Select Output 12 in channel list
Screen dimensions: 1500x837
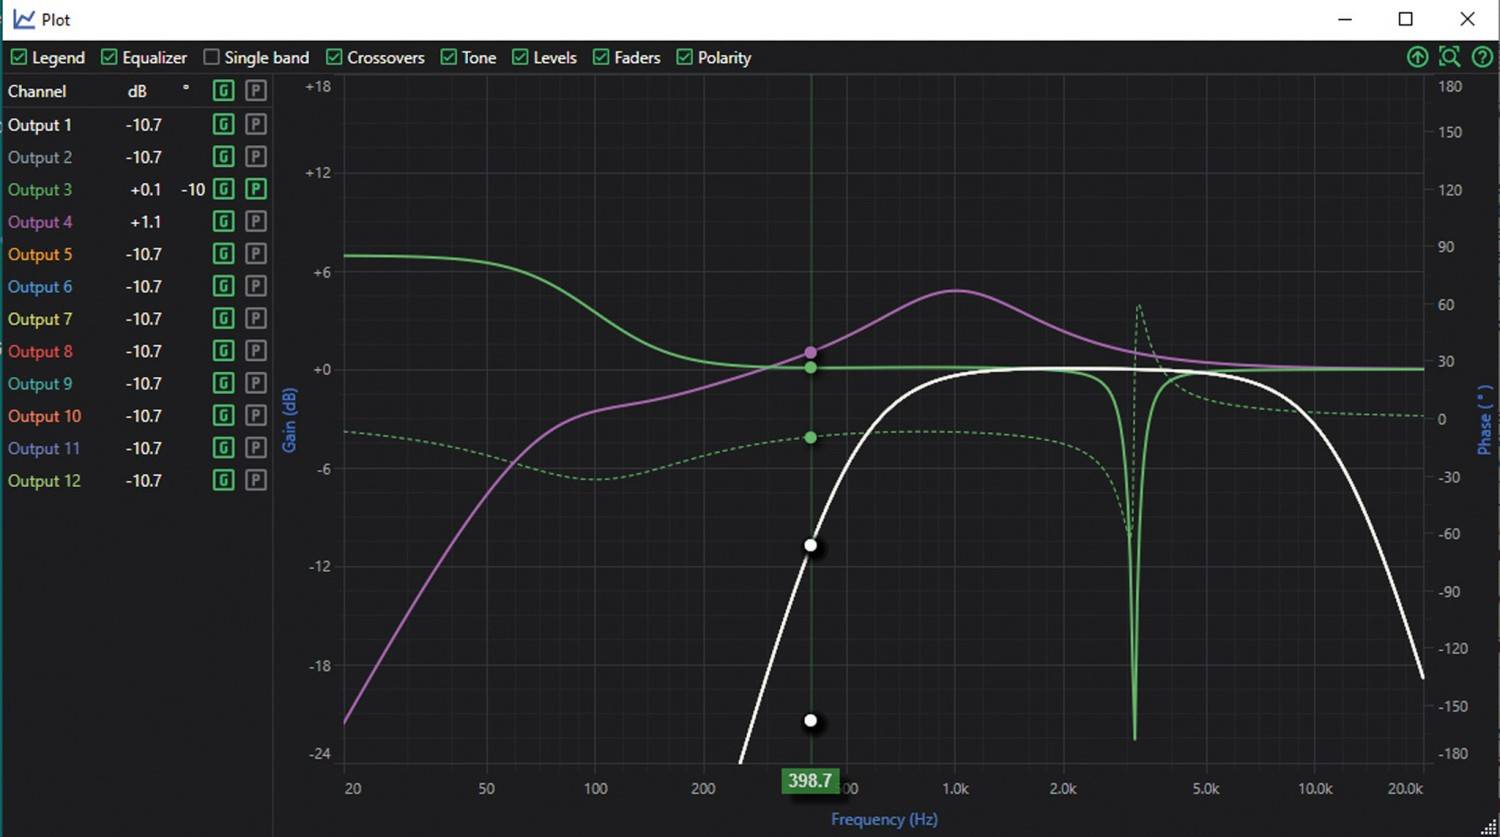[44, 480]
